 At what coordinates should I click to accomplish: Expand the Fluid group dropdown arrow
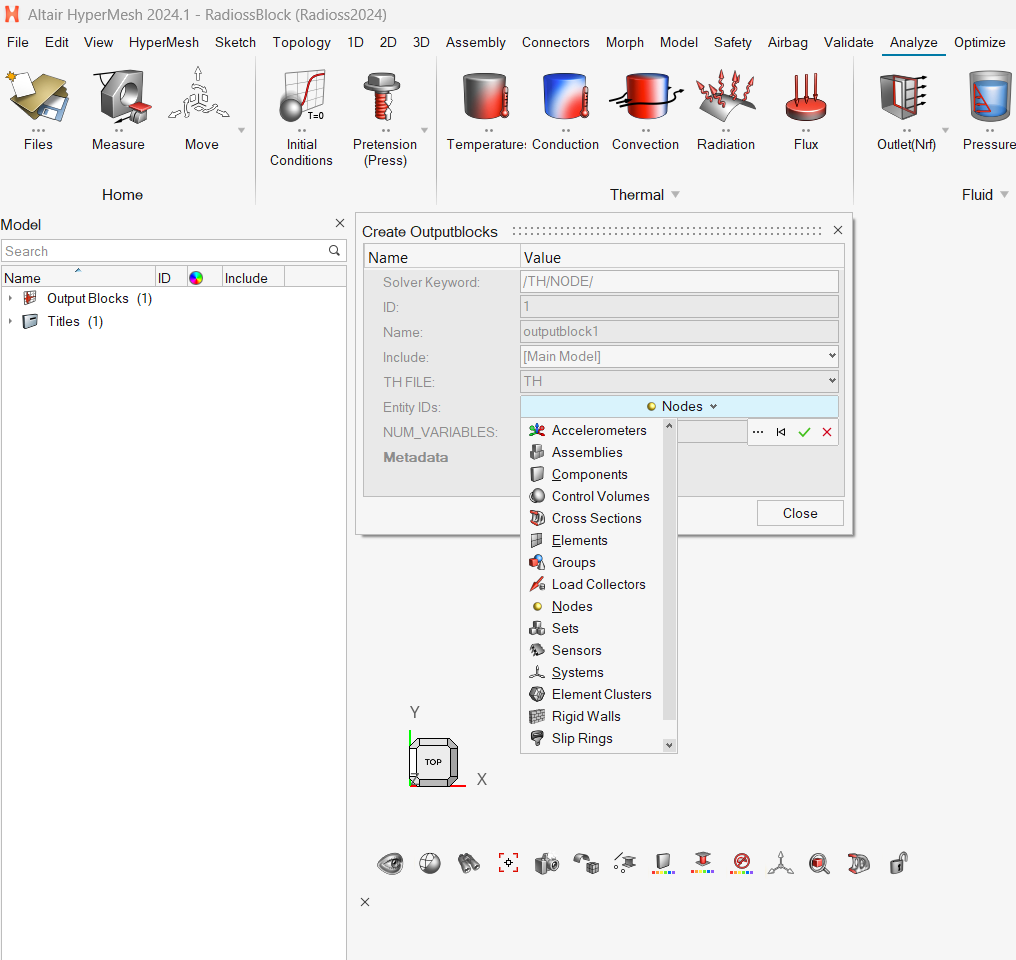[x=1004, y=194]
